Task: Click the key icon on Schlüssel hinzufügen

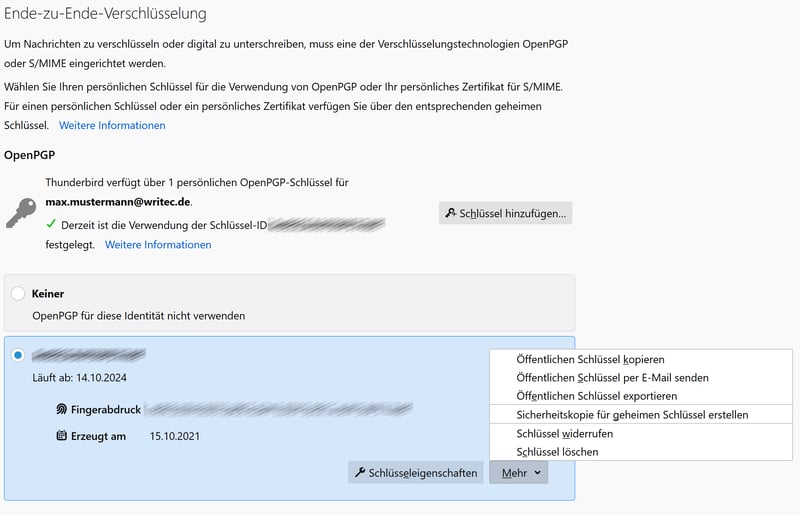Action: pyautogui.click(x=451, y=213)
